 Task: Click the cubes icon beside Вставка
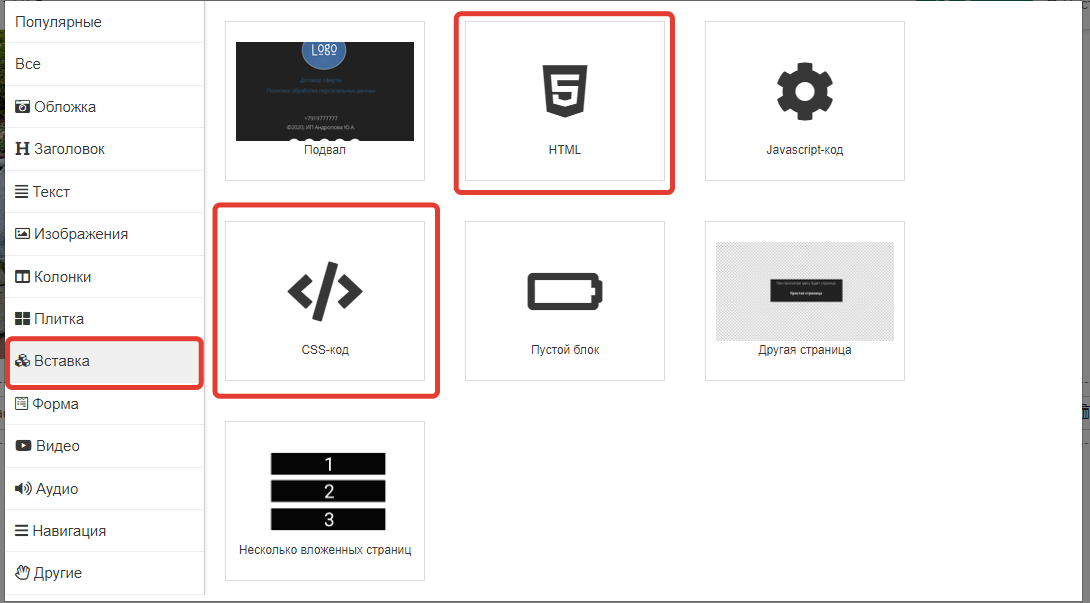coord(22,361)
